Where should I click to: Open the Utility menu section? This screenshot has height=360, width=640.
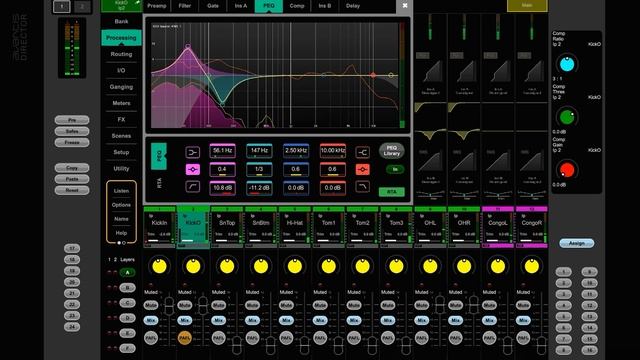(x=121, y=168)
